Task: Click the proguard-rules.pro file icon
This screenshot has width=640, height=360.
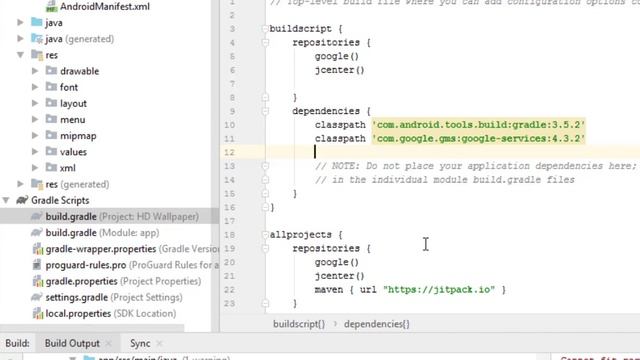Action: (x=37, y=264)
